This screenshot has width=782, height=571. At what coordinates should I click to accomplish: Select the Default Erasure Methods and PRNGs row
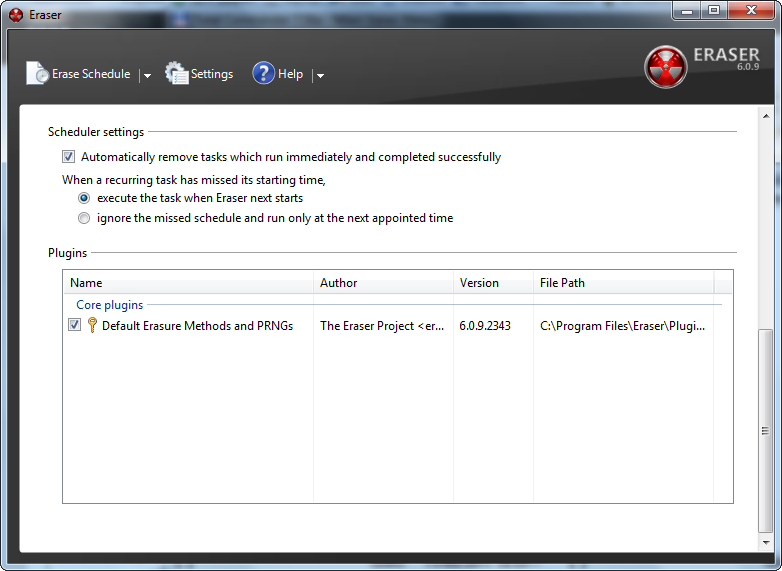point(389,326)
